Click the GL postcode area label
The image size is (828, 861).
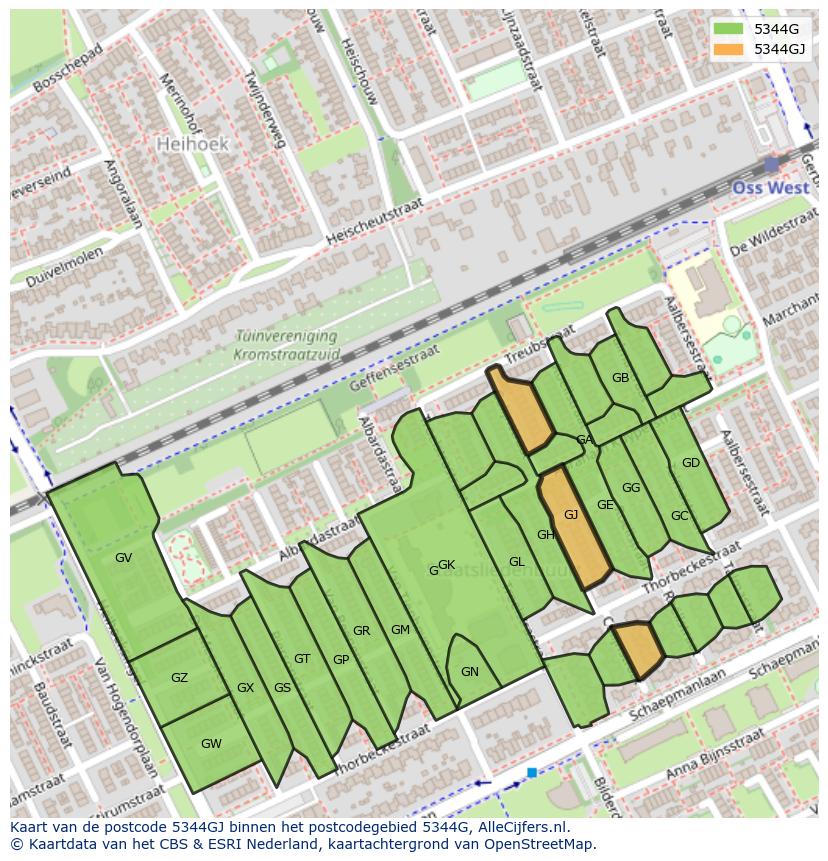click(516, 562)
